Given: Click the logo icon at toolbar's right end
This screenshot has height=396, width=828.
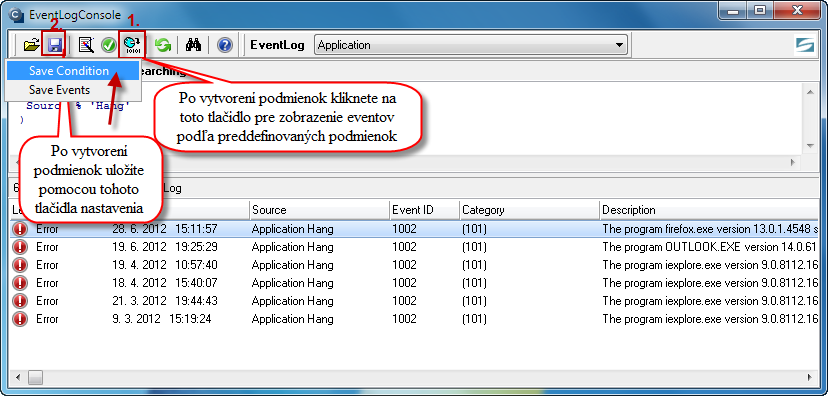Looking at the screenshot, I should 805,45.
